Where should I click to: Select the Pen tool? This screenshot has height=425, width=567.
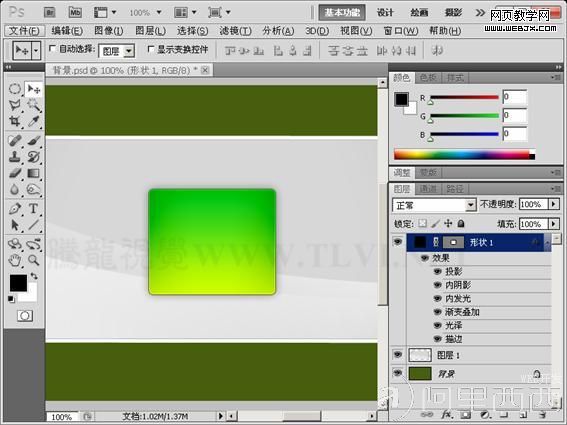15,209
